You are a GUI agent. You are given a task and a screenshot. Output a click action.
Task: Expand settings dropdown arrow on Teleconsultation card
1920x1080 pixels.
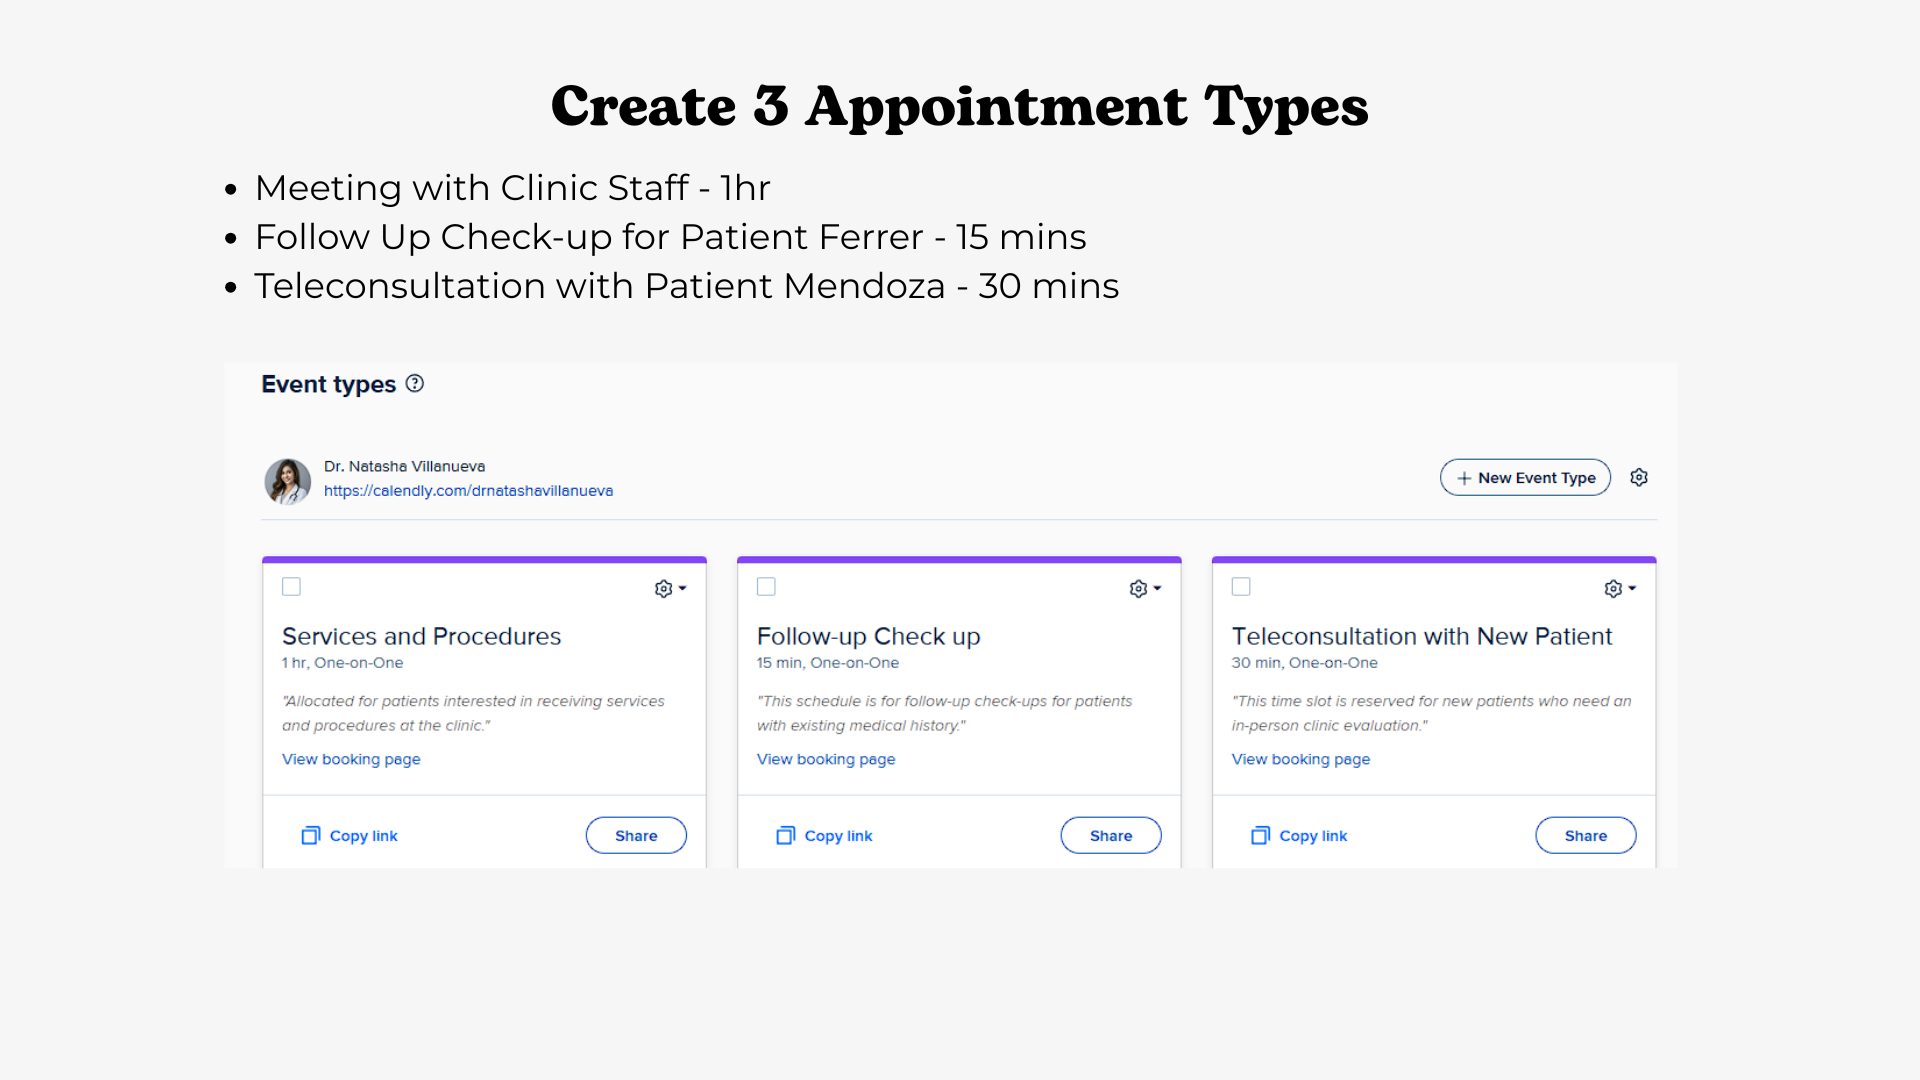click(x=1632, y=588)
